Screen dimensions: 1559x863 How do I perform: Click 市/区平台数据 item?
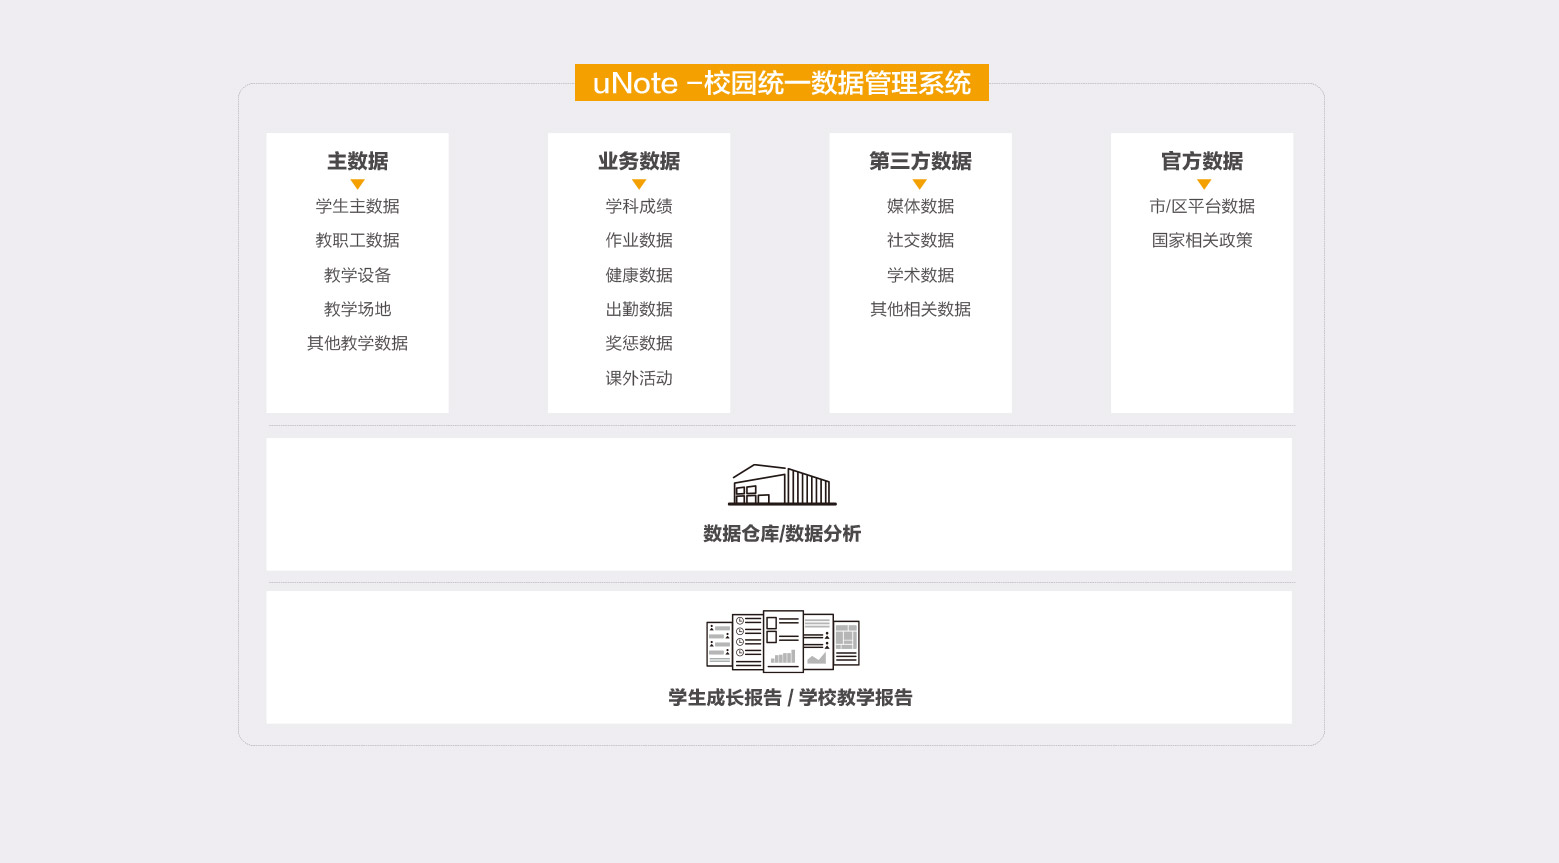click(1202, 206)
